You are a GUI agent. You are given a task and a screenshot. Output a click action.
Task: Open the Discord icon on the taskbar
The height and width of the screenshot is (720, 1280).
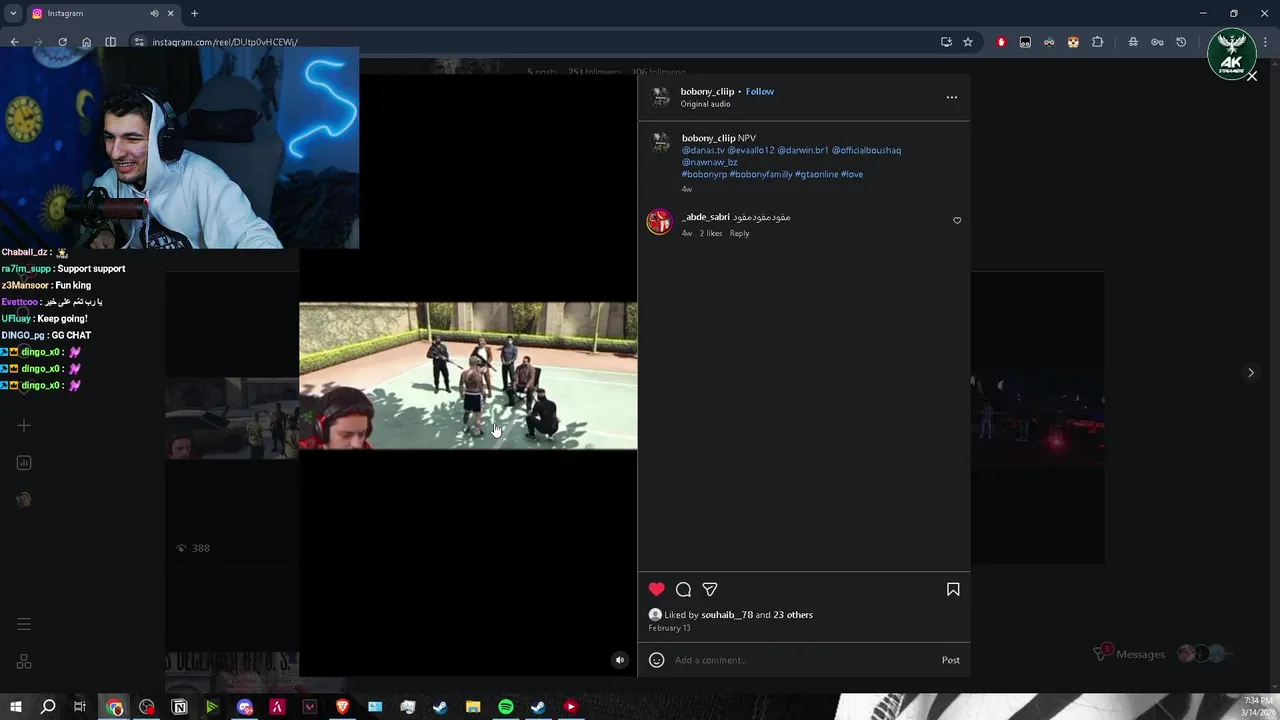pyautogui.click(x=245, y=707)
